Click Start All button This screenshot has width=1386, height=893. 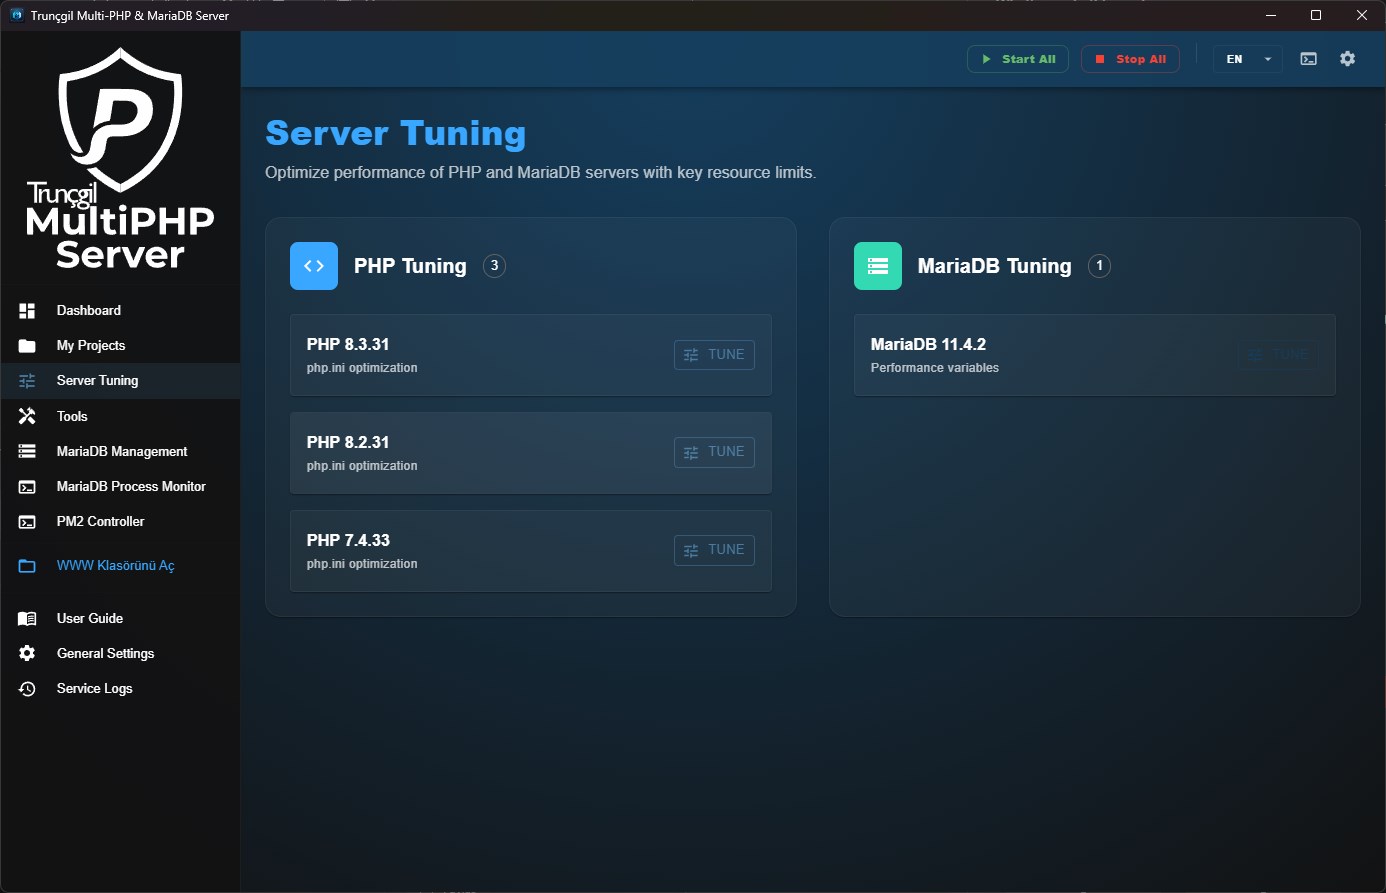click(x=1018, y=59)
